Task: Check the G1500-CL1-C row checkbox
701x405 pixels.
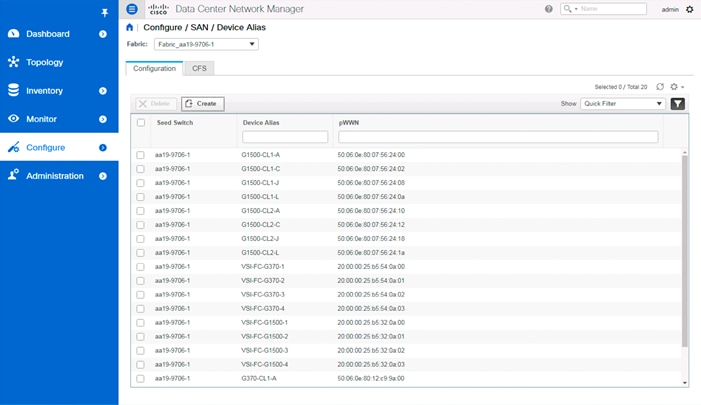Action: coord(140,169)
